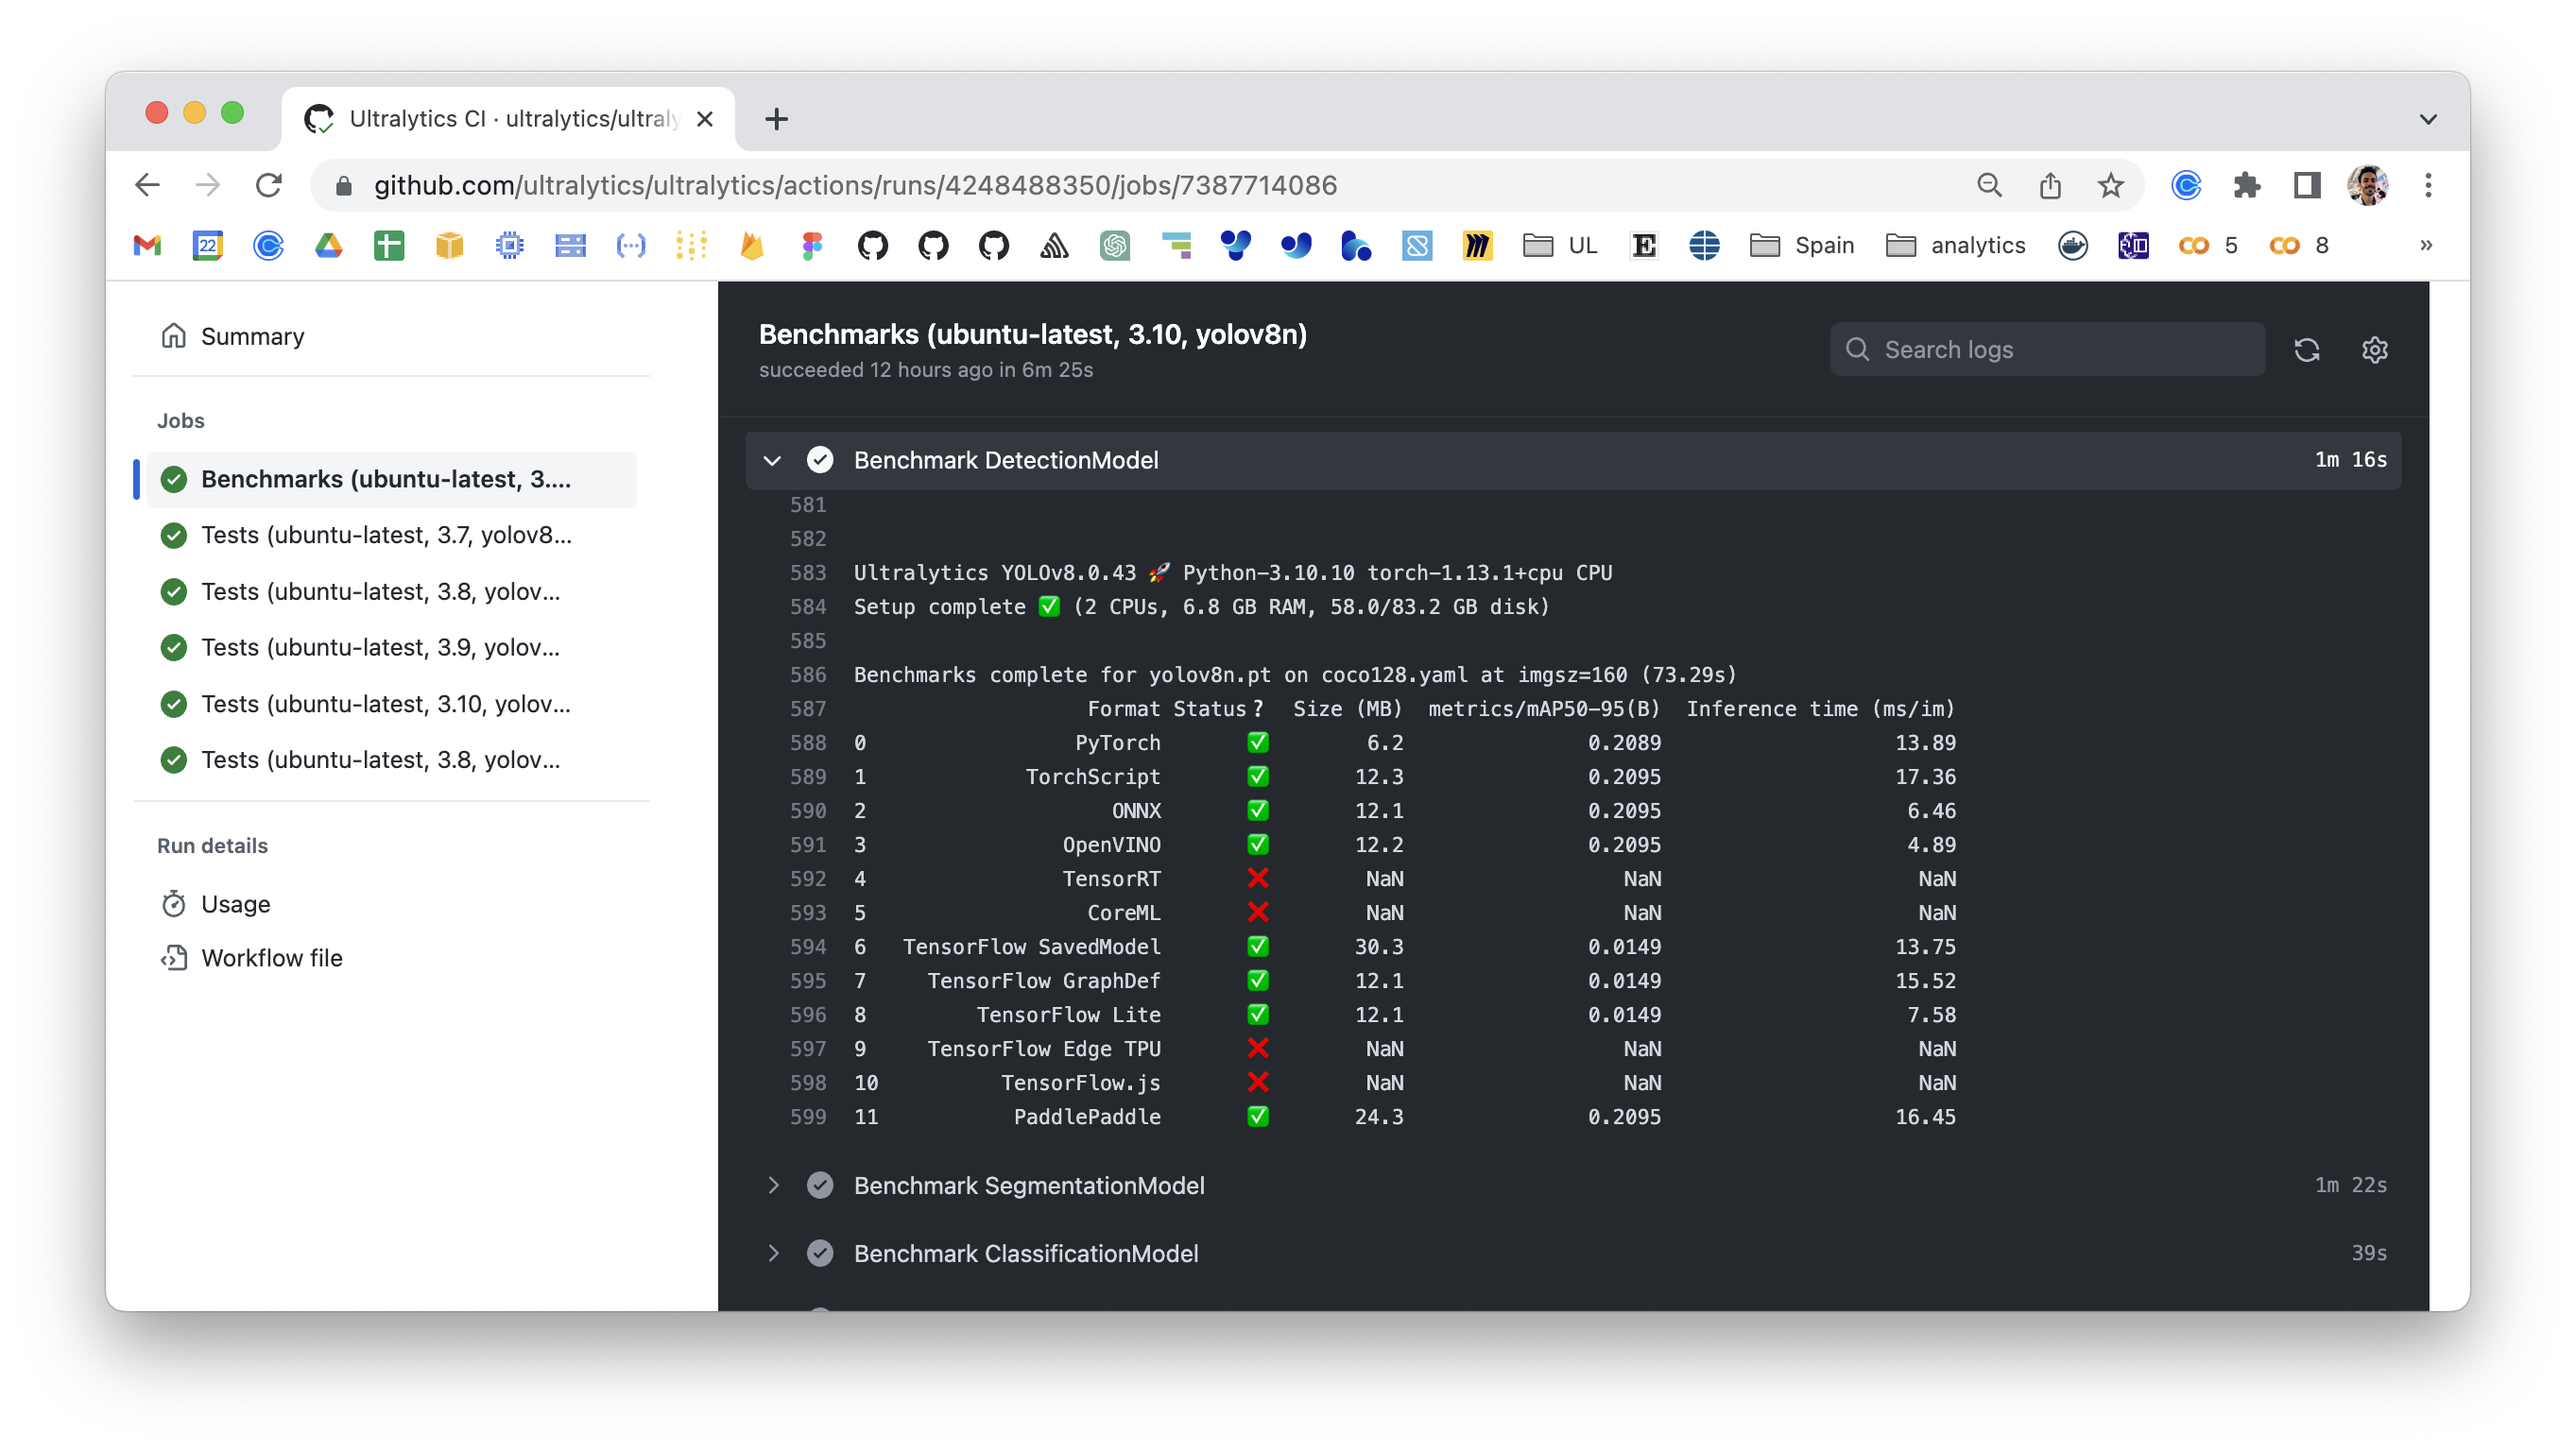The image size is (2576, 1451).
Task: Open the Figma bookmark icon
Action: pos(811,245)
